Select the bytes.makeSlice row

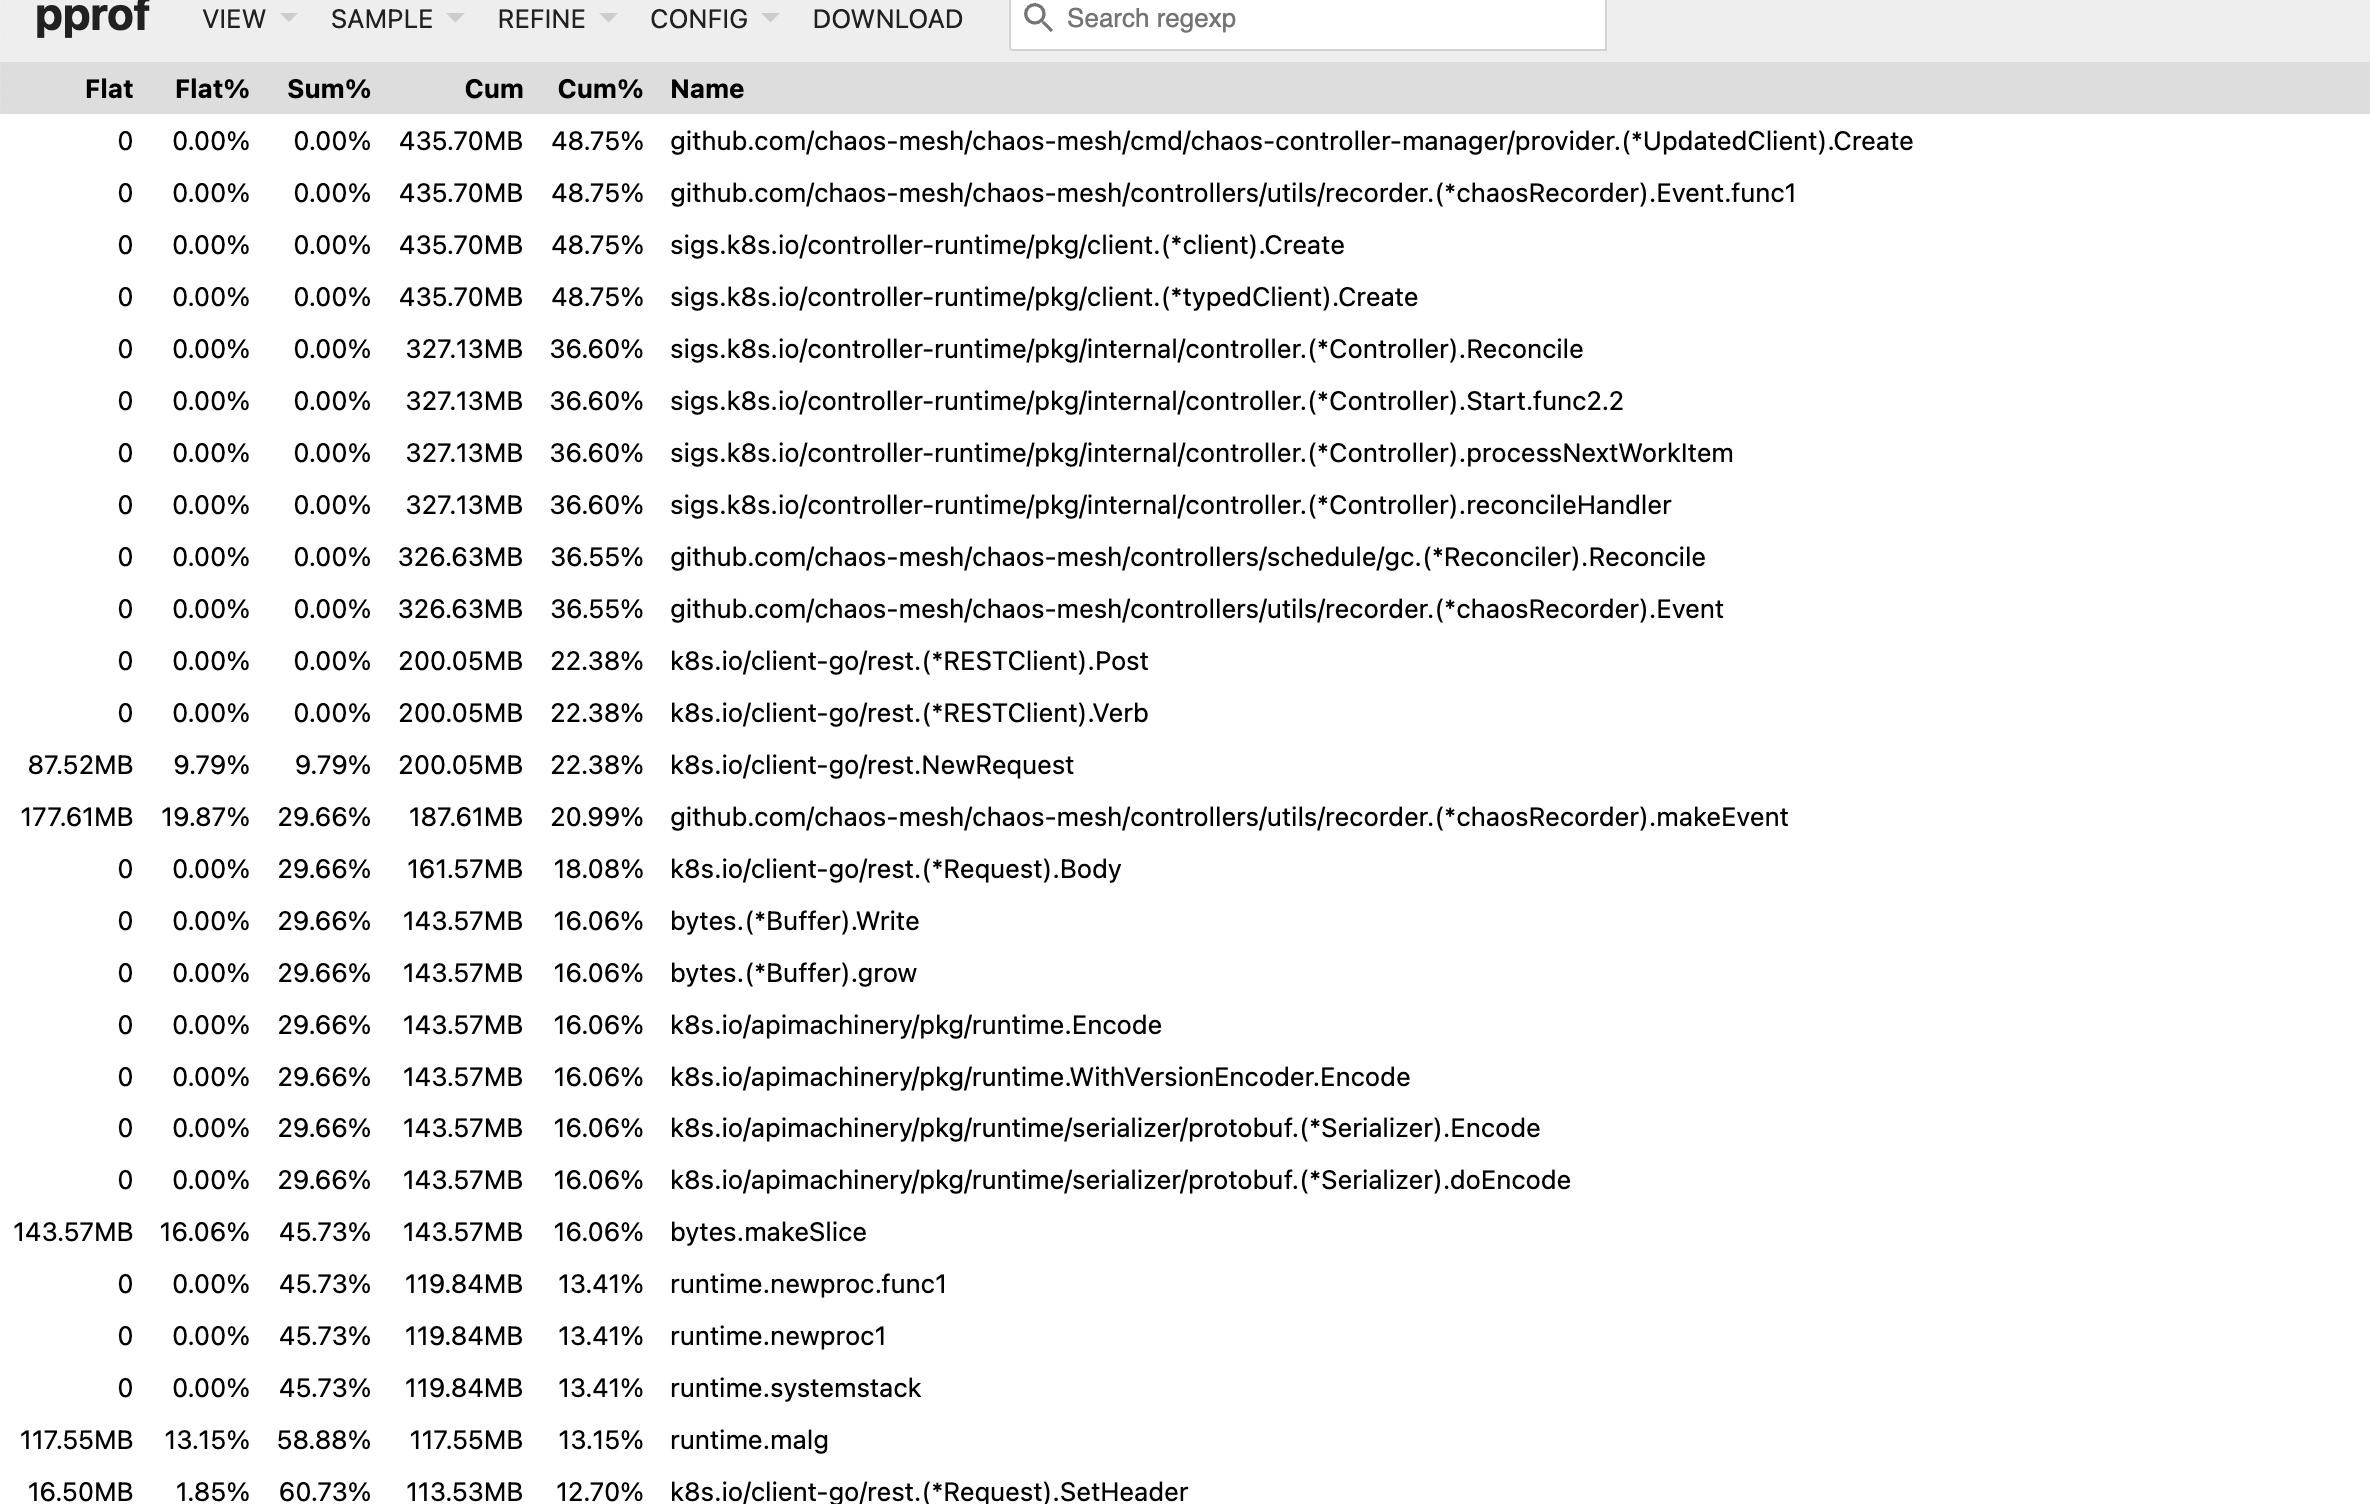point(768,1232)
